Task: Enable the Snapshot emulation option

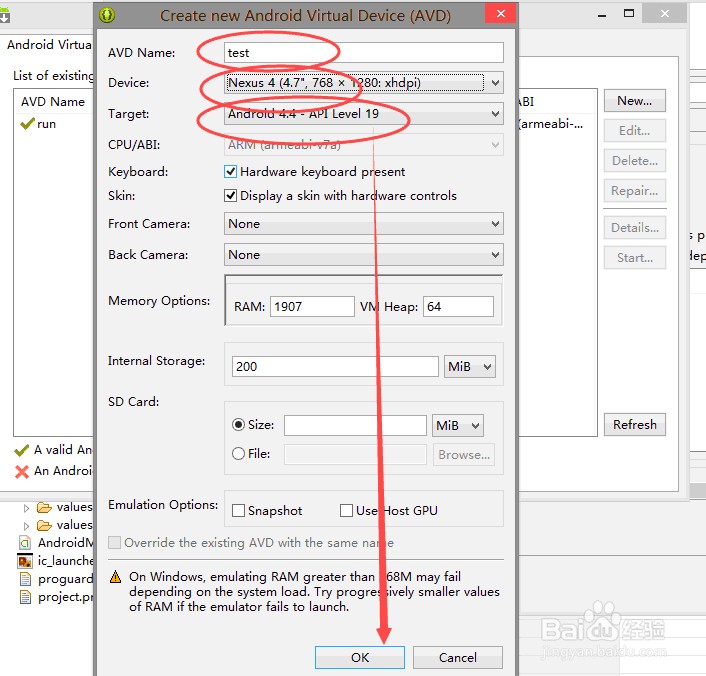Action: [238, 511]
